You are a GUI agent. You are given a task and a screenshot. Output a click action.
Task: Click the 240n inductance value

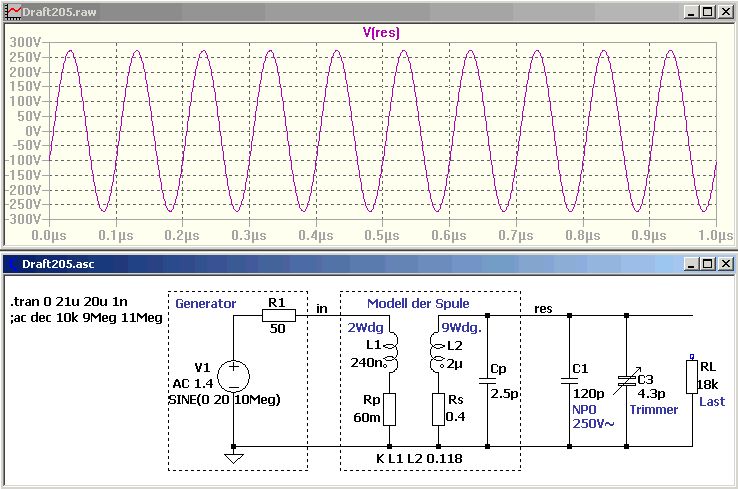[366, 363]
